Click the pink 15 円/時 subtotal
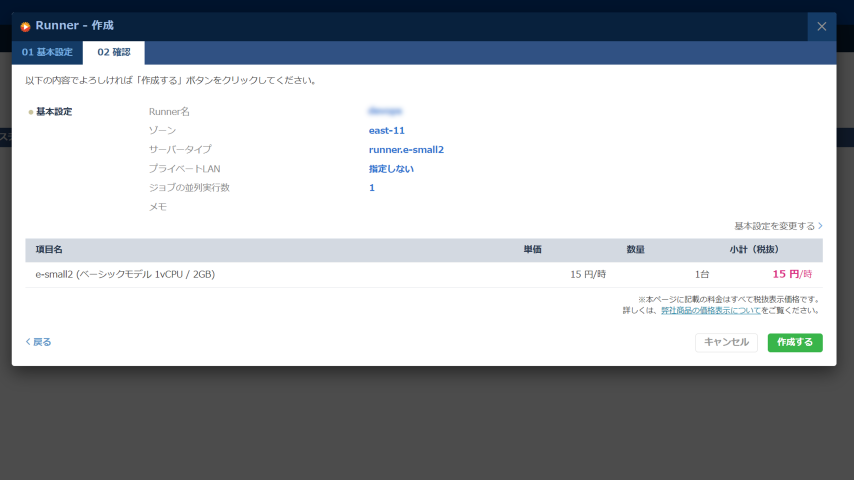854x480 pixels. (x=791, y=274)
